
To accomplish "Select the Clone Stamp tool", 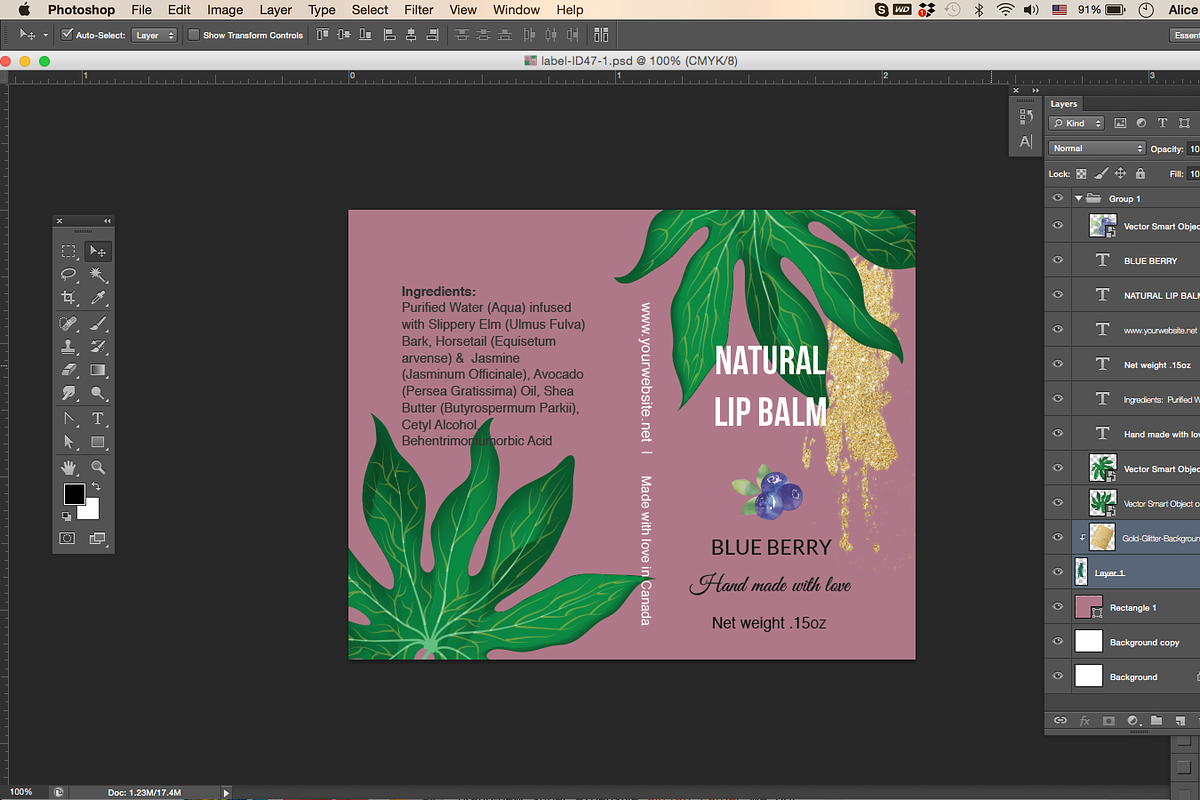I will tap(68, 347).
